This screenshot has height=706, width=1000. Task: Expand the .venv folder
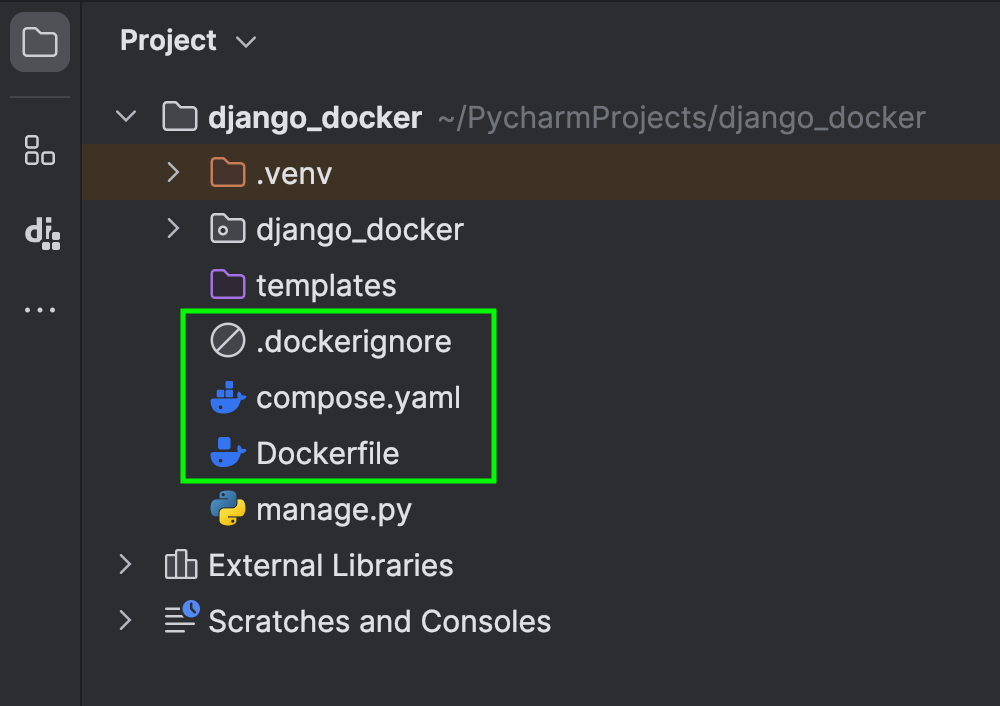[174, 173]
